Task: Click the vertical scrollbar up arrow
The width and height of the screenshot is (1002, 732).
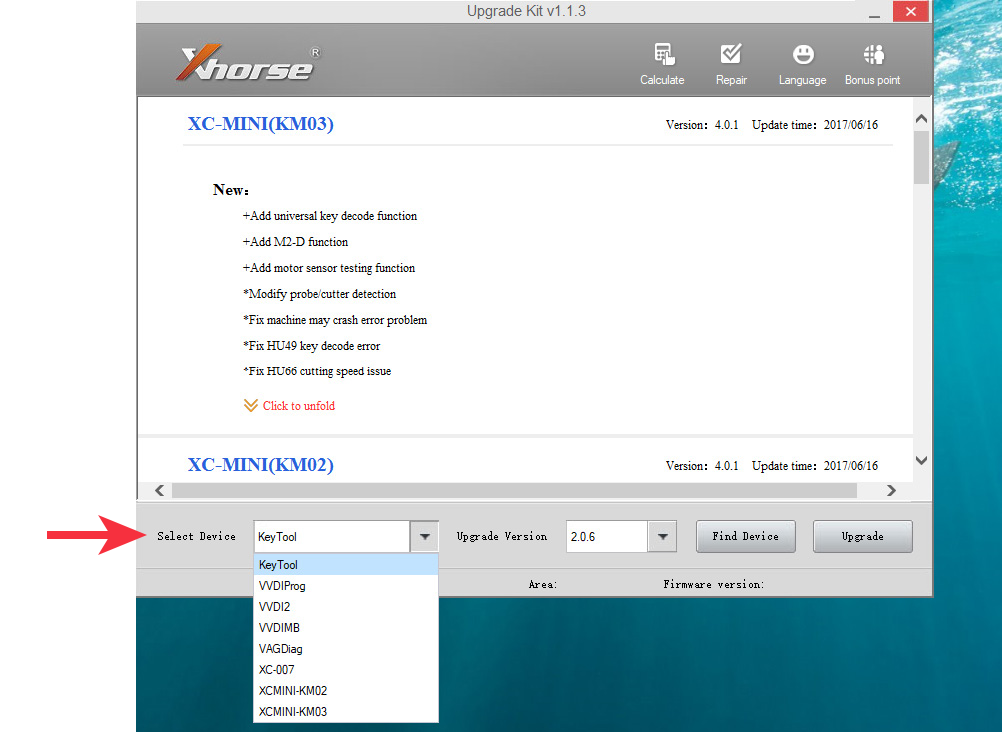Action: point(921,119)
